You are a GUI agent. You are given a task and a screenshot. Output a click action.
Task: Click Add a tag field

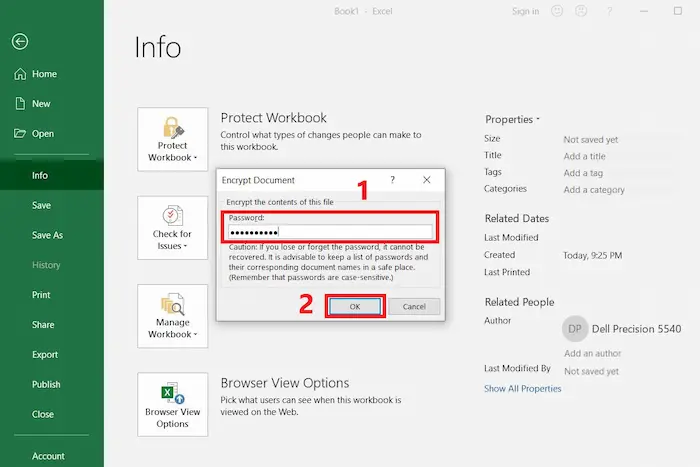tap(583, 173)
